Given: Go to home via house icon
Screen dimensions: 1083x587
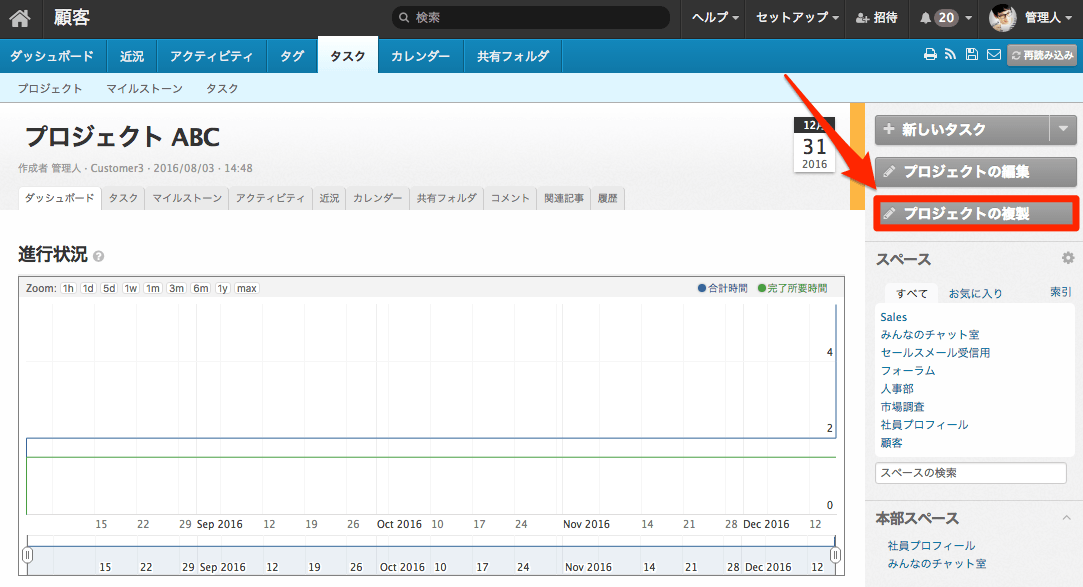Looking at the screenshot, I should (20, 18).
